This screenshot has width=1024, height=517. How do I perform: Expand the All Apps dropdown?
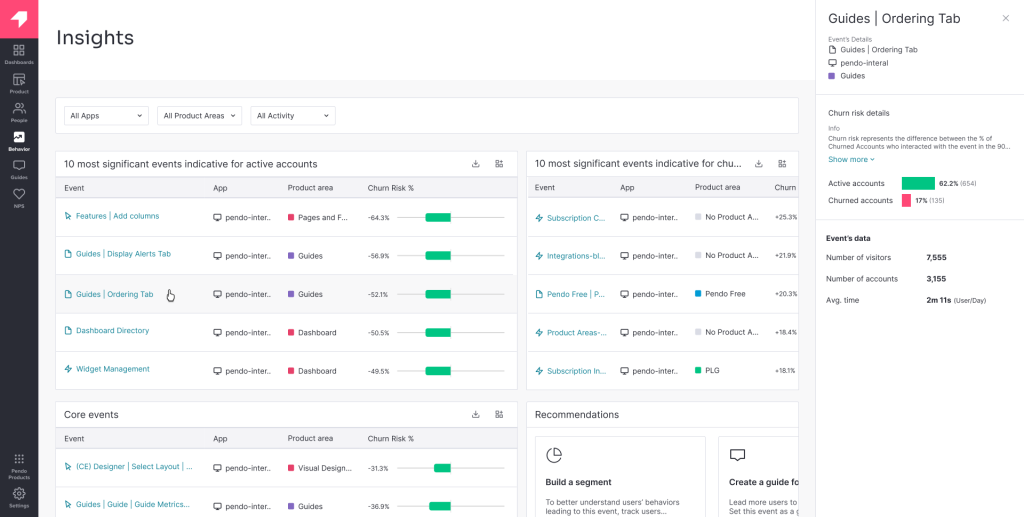point(107,116)
